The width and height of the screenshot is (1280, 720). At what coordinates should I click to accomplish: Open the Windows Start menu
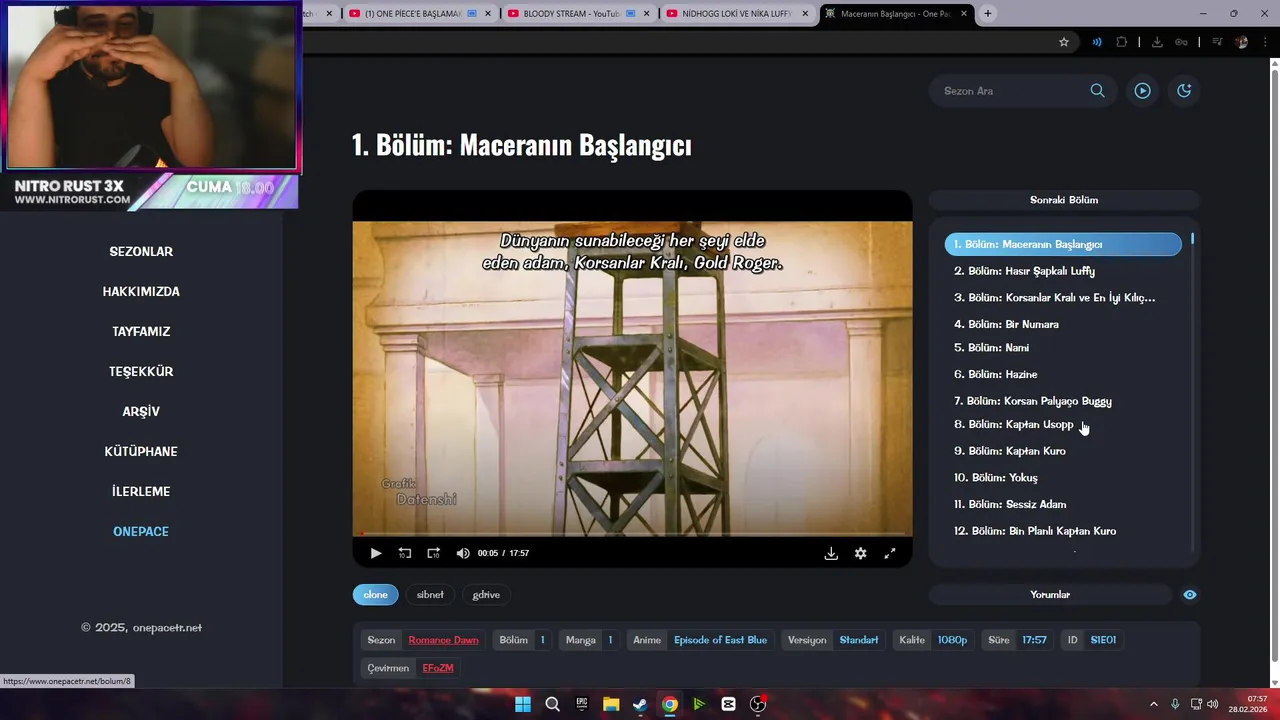(523, 704)
